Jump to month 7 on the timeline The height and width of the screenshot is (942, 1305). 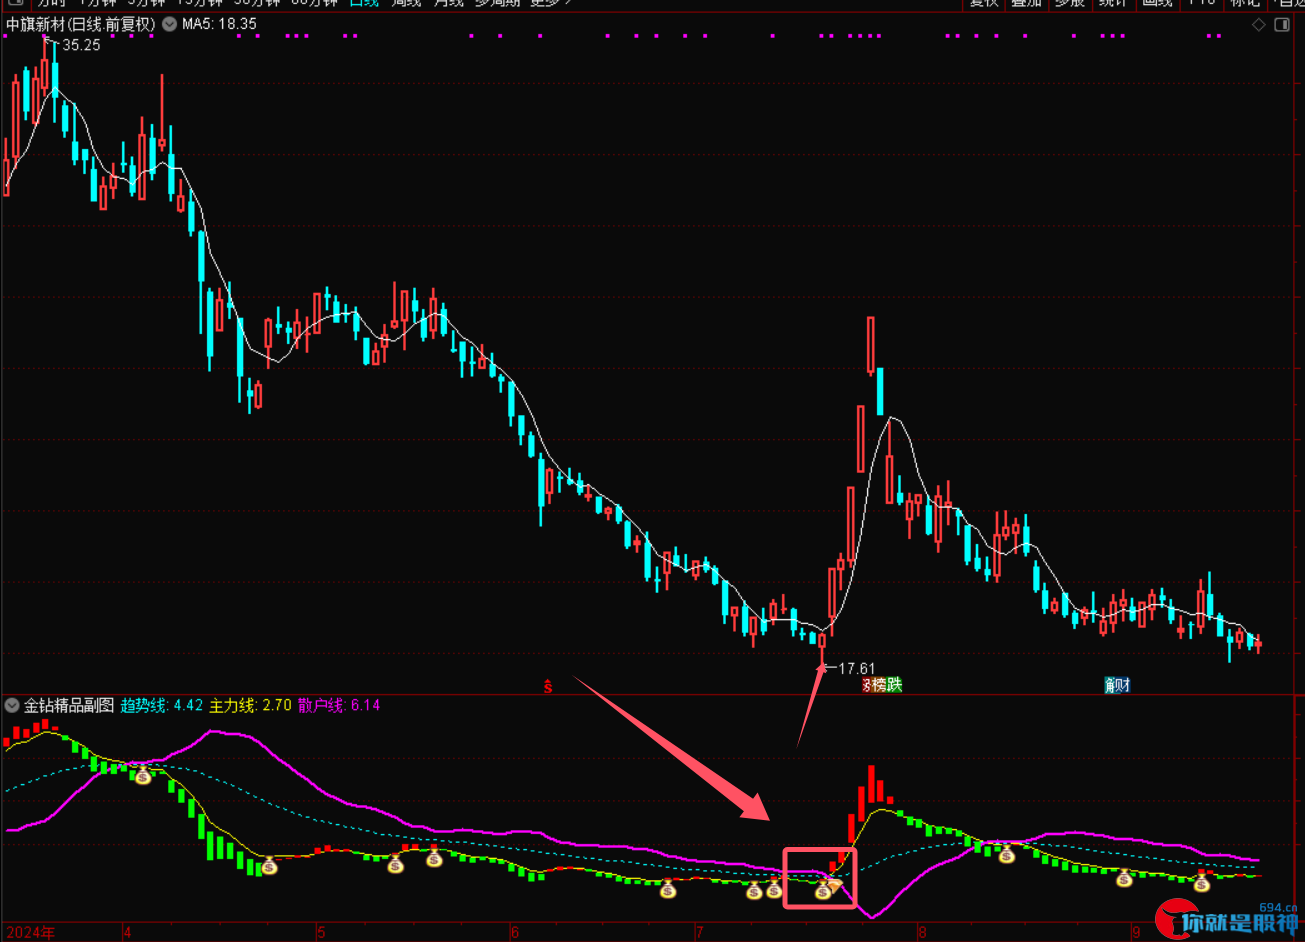[x=699, y=932]
